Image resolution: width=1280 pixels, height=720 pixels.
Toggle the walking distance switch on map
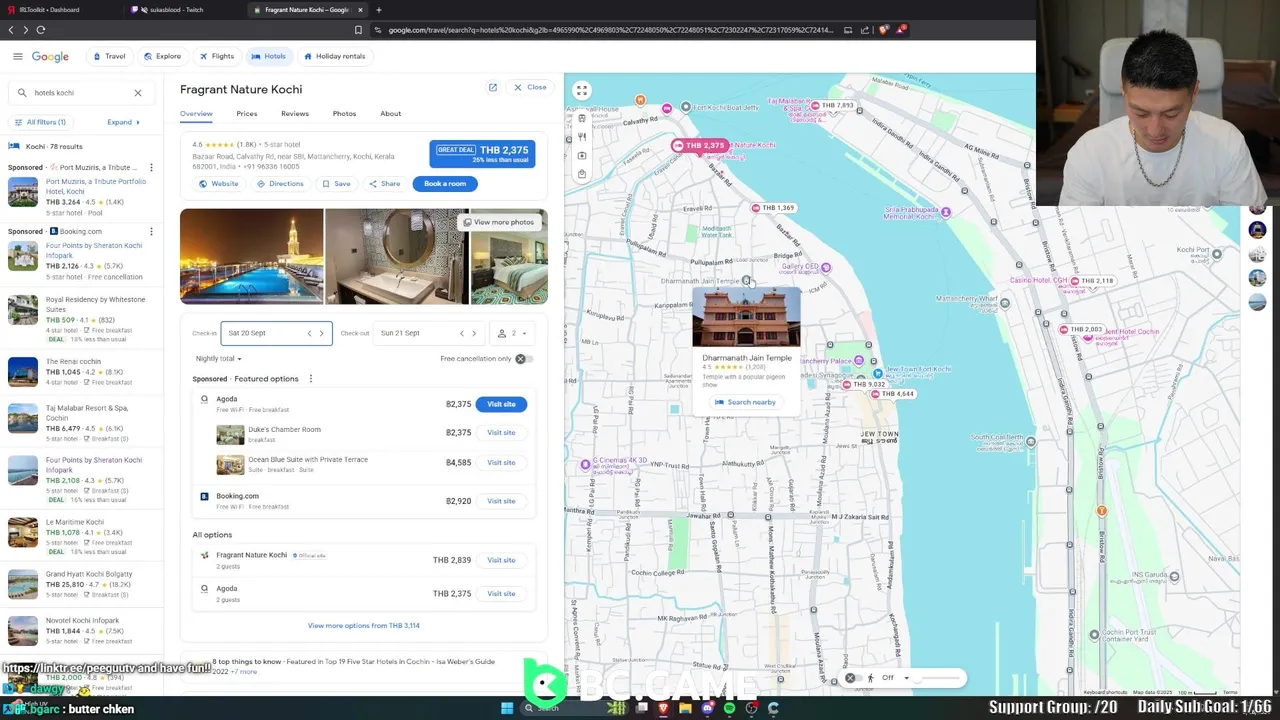coord(853,678)
